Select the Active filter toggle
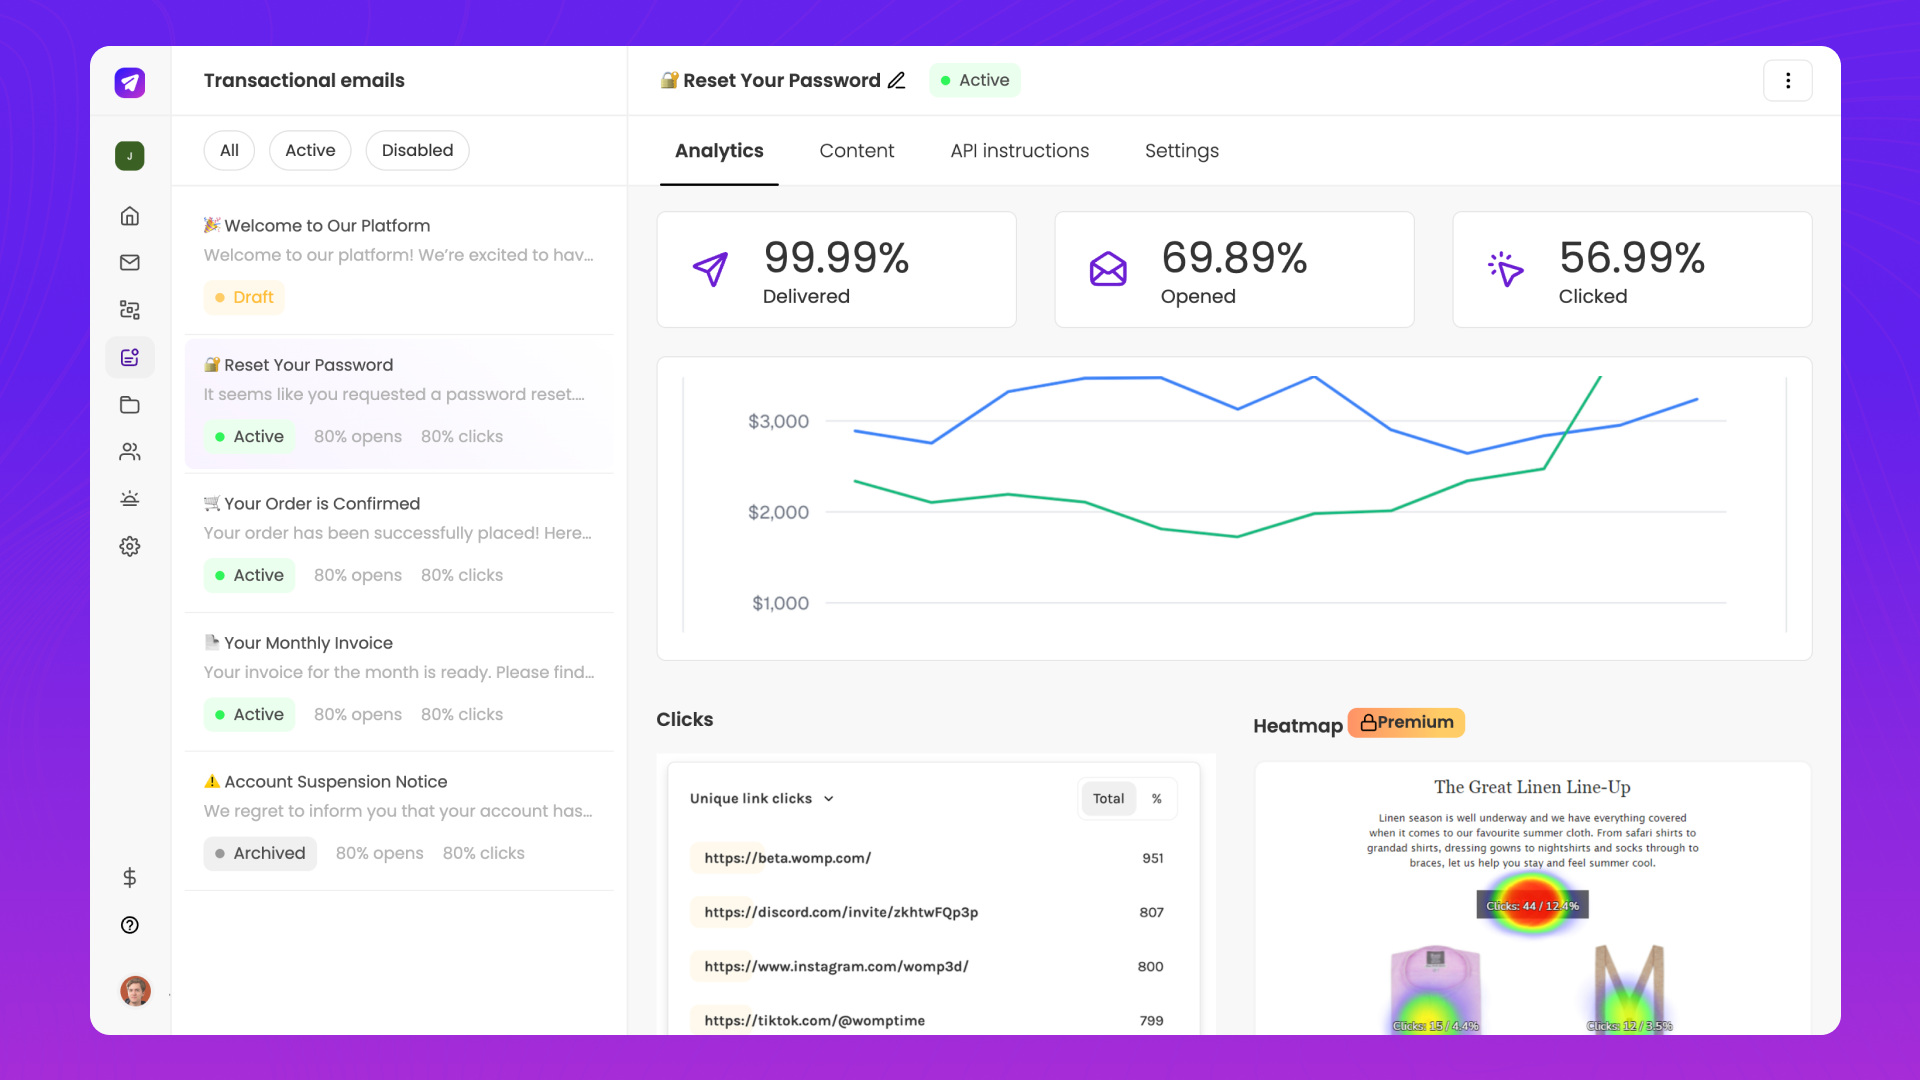Image resolution: width=1920 pixels, height=1080 pixels. (x=310, y=149)
